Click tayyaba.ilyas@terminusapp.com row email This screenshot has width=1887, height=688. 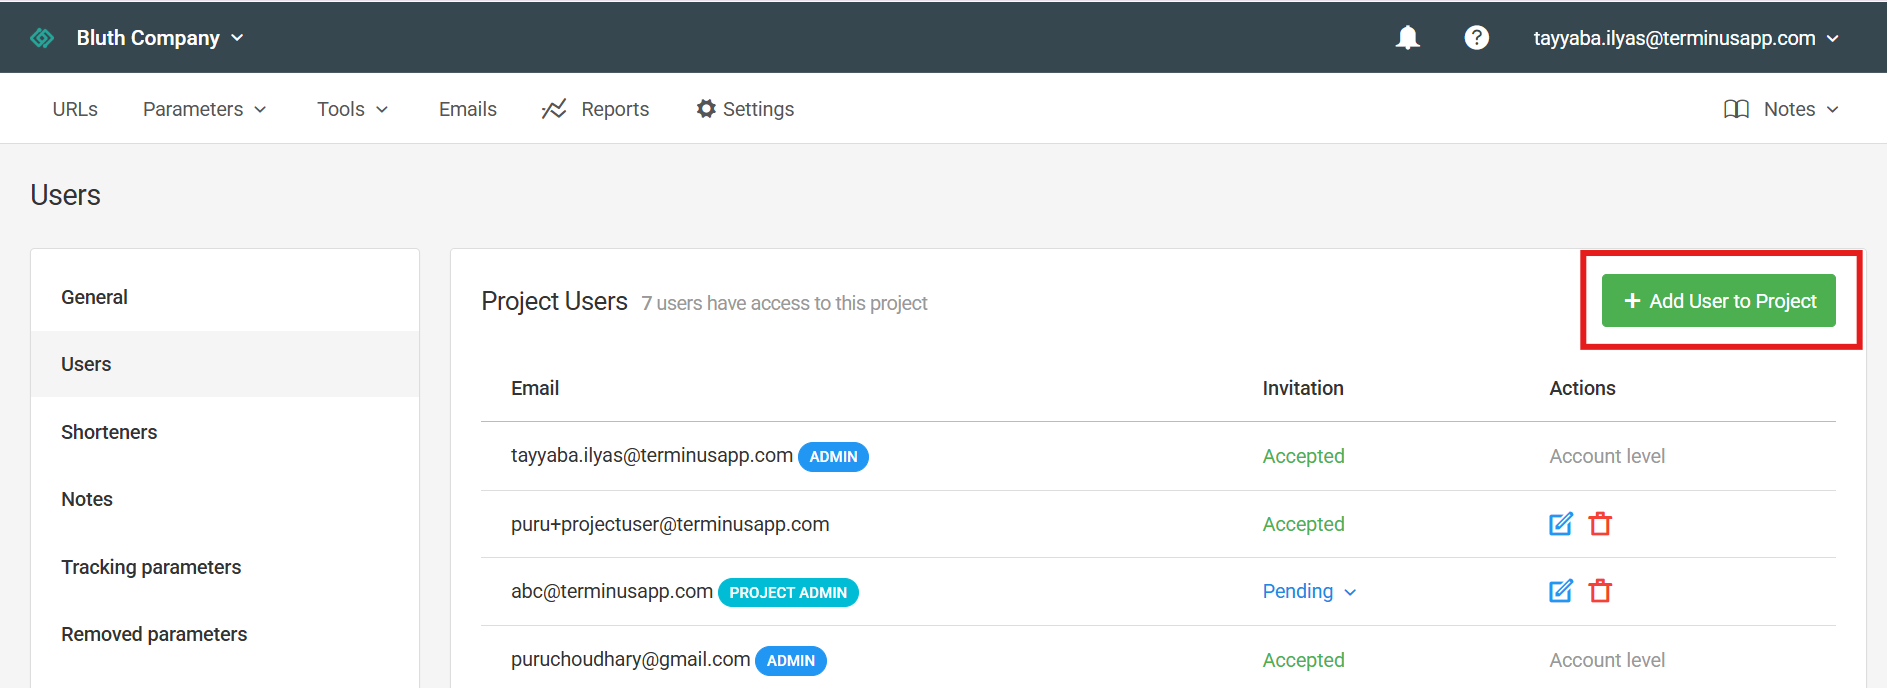(652, 456)
